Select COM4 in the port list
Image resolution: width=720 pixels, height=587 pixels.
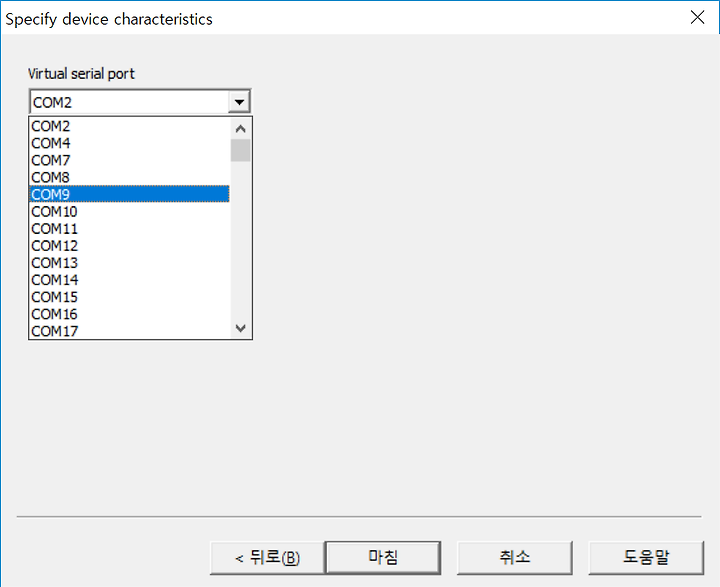pos(129,143)
